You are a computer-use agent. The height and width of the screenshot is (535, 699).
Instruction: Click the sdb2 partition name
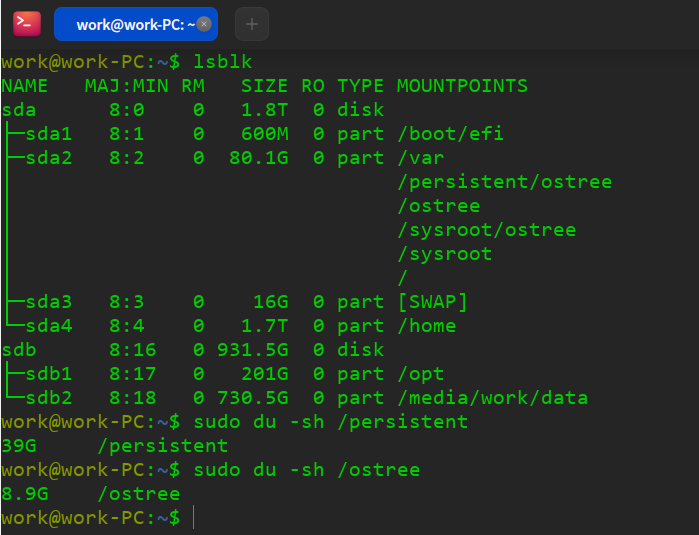tap(49, 399)
